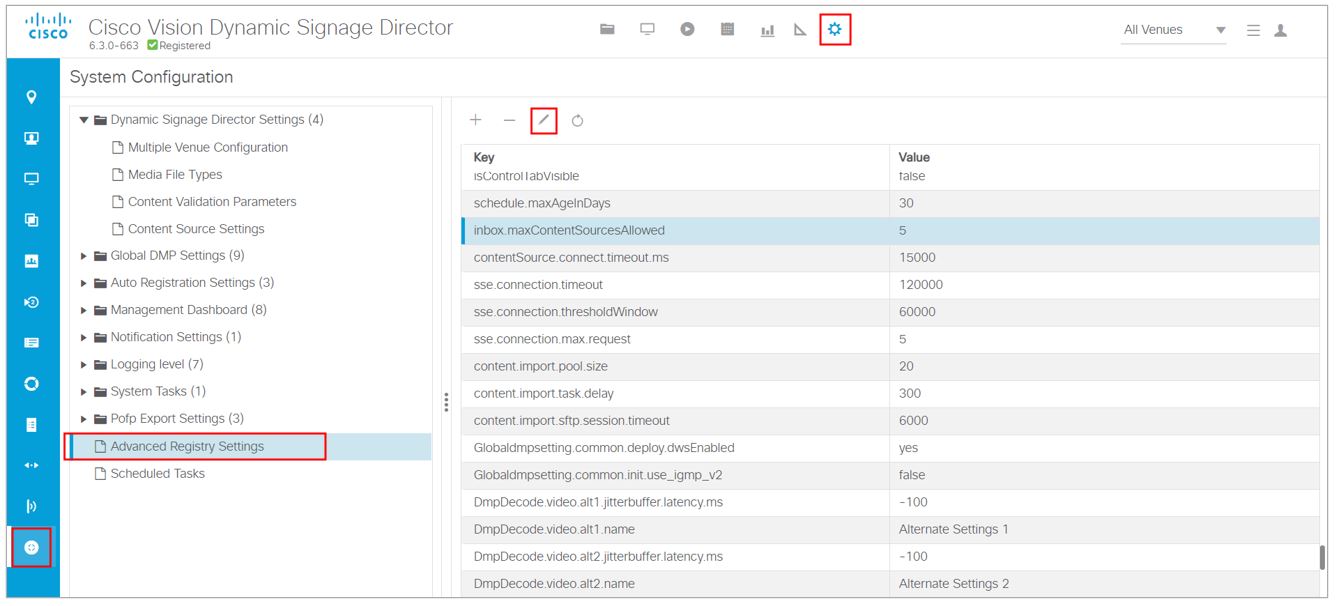The width and height of the screenshot is (1336, 606).
Task: Open the hamburger menu beside All Venues
Action: (x=1253, y=31)
